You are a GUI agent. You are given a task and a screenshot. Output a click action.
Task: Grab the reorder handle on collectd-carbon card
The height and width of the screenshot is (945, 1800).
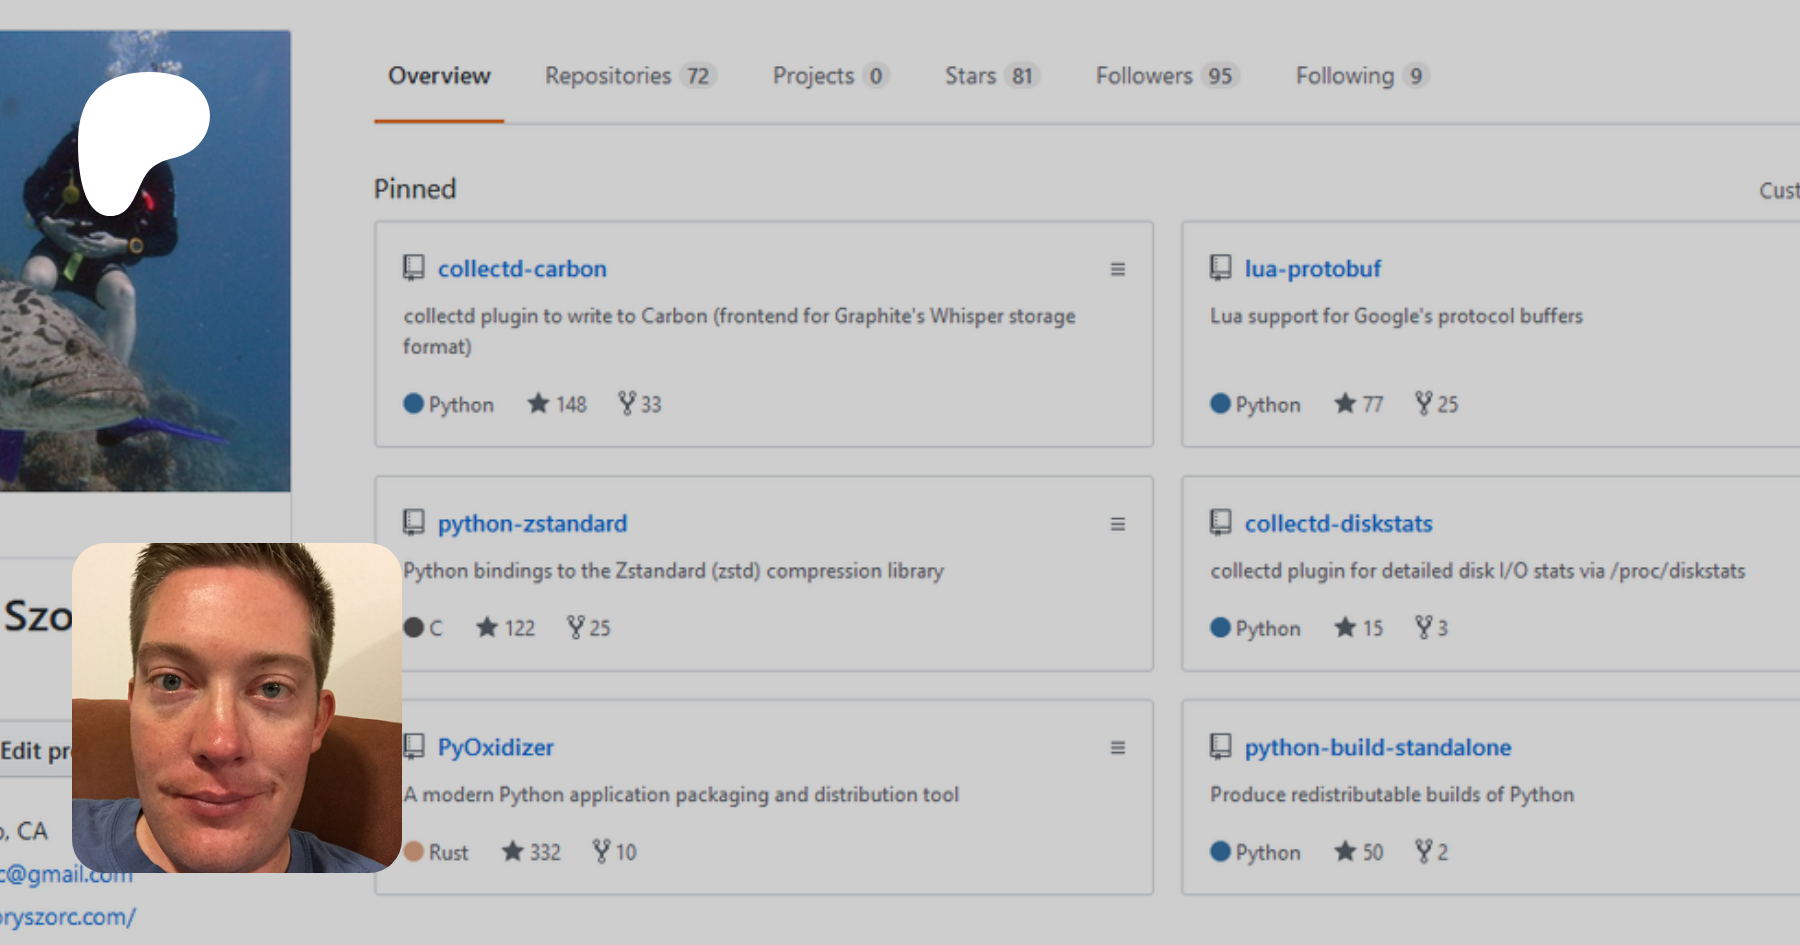pos(1117,269)
